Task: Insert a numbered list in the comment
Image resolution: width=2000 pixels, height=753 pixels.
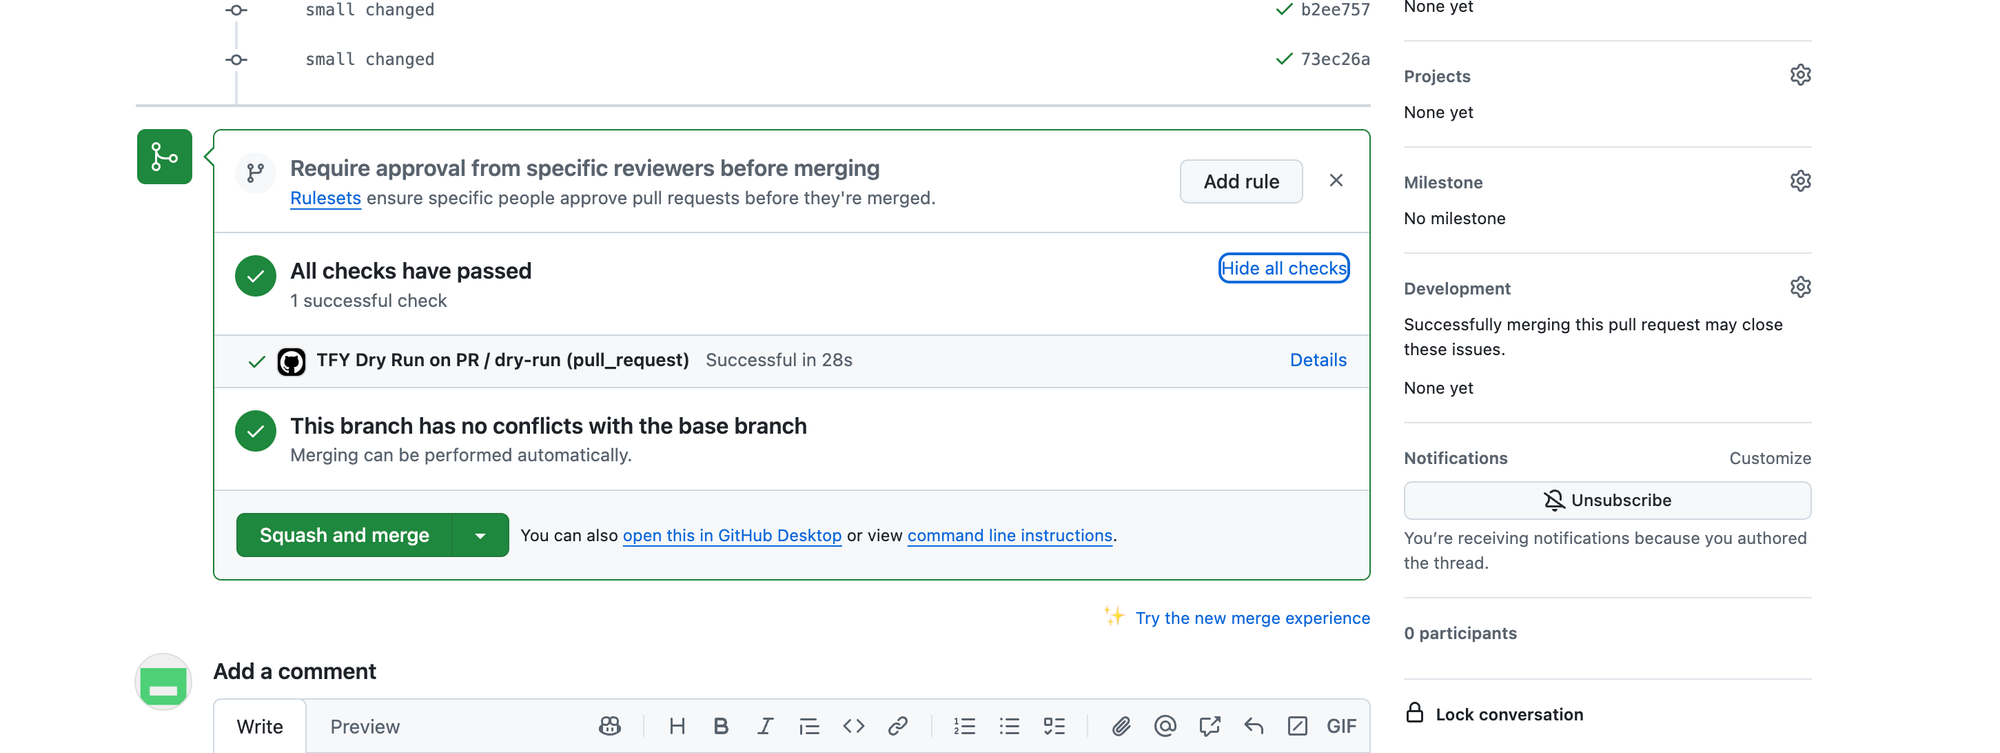Action: (x=964, y=726)
